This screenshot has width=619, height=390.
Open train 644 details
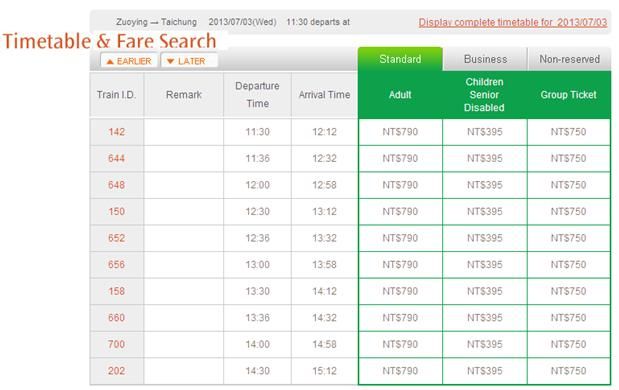coord(116,158)
